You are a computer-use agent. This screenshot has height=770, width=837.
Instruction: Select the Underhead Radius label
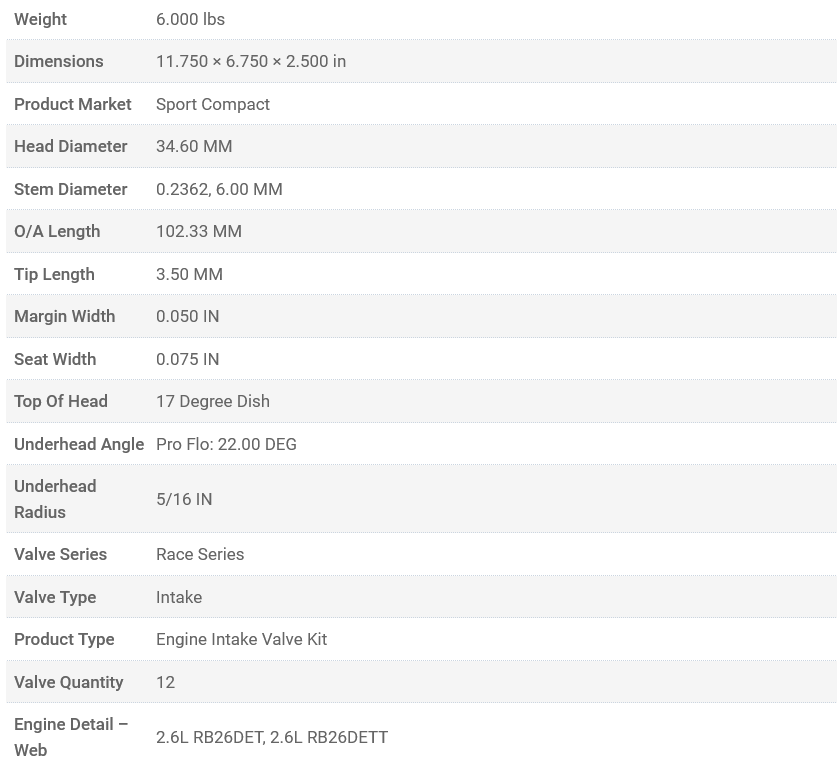tap(55, 499)
